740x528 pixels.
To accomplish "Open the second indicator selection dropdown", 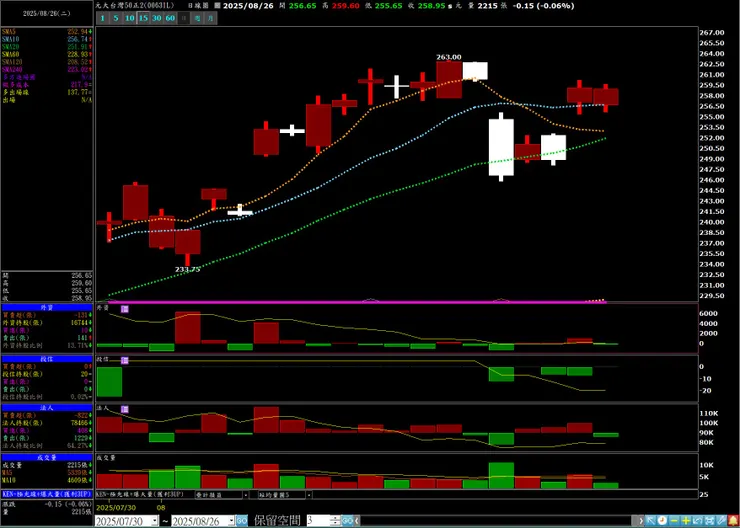I will click(245, 495).
